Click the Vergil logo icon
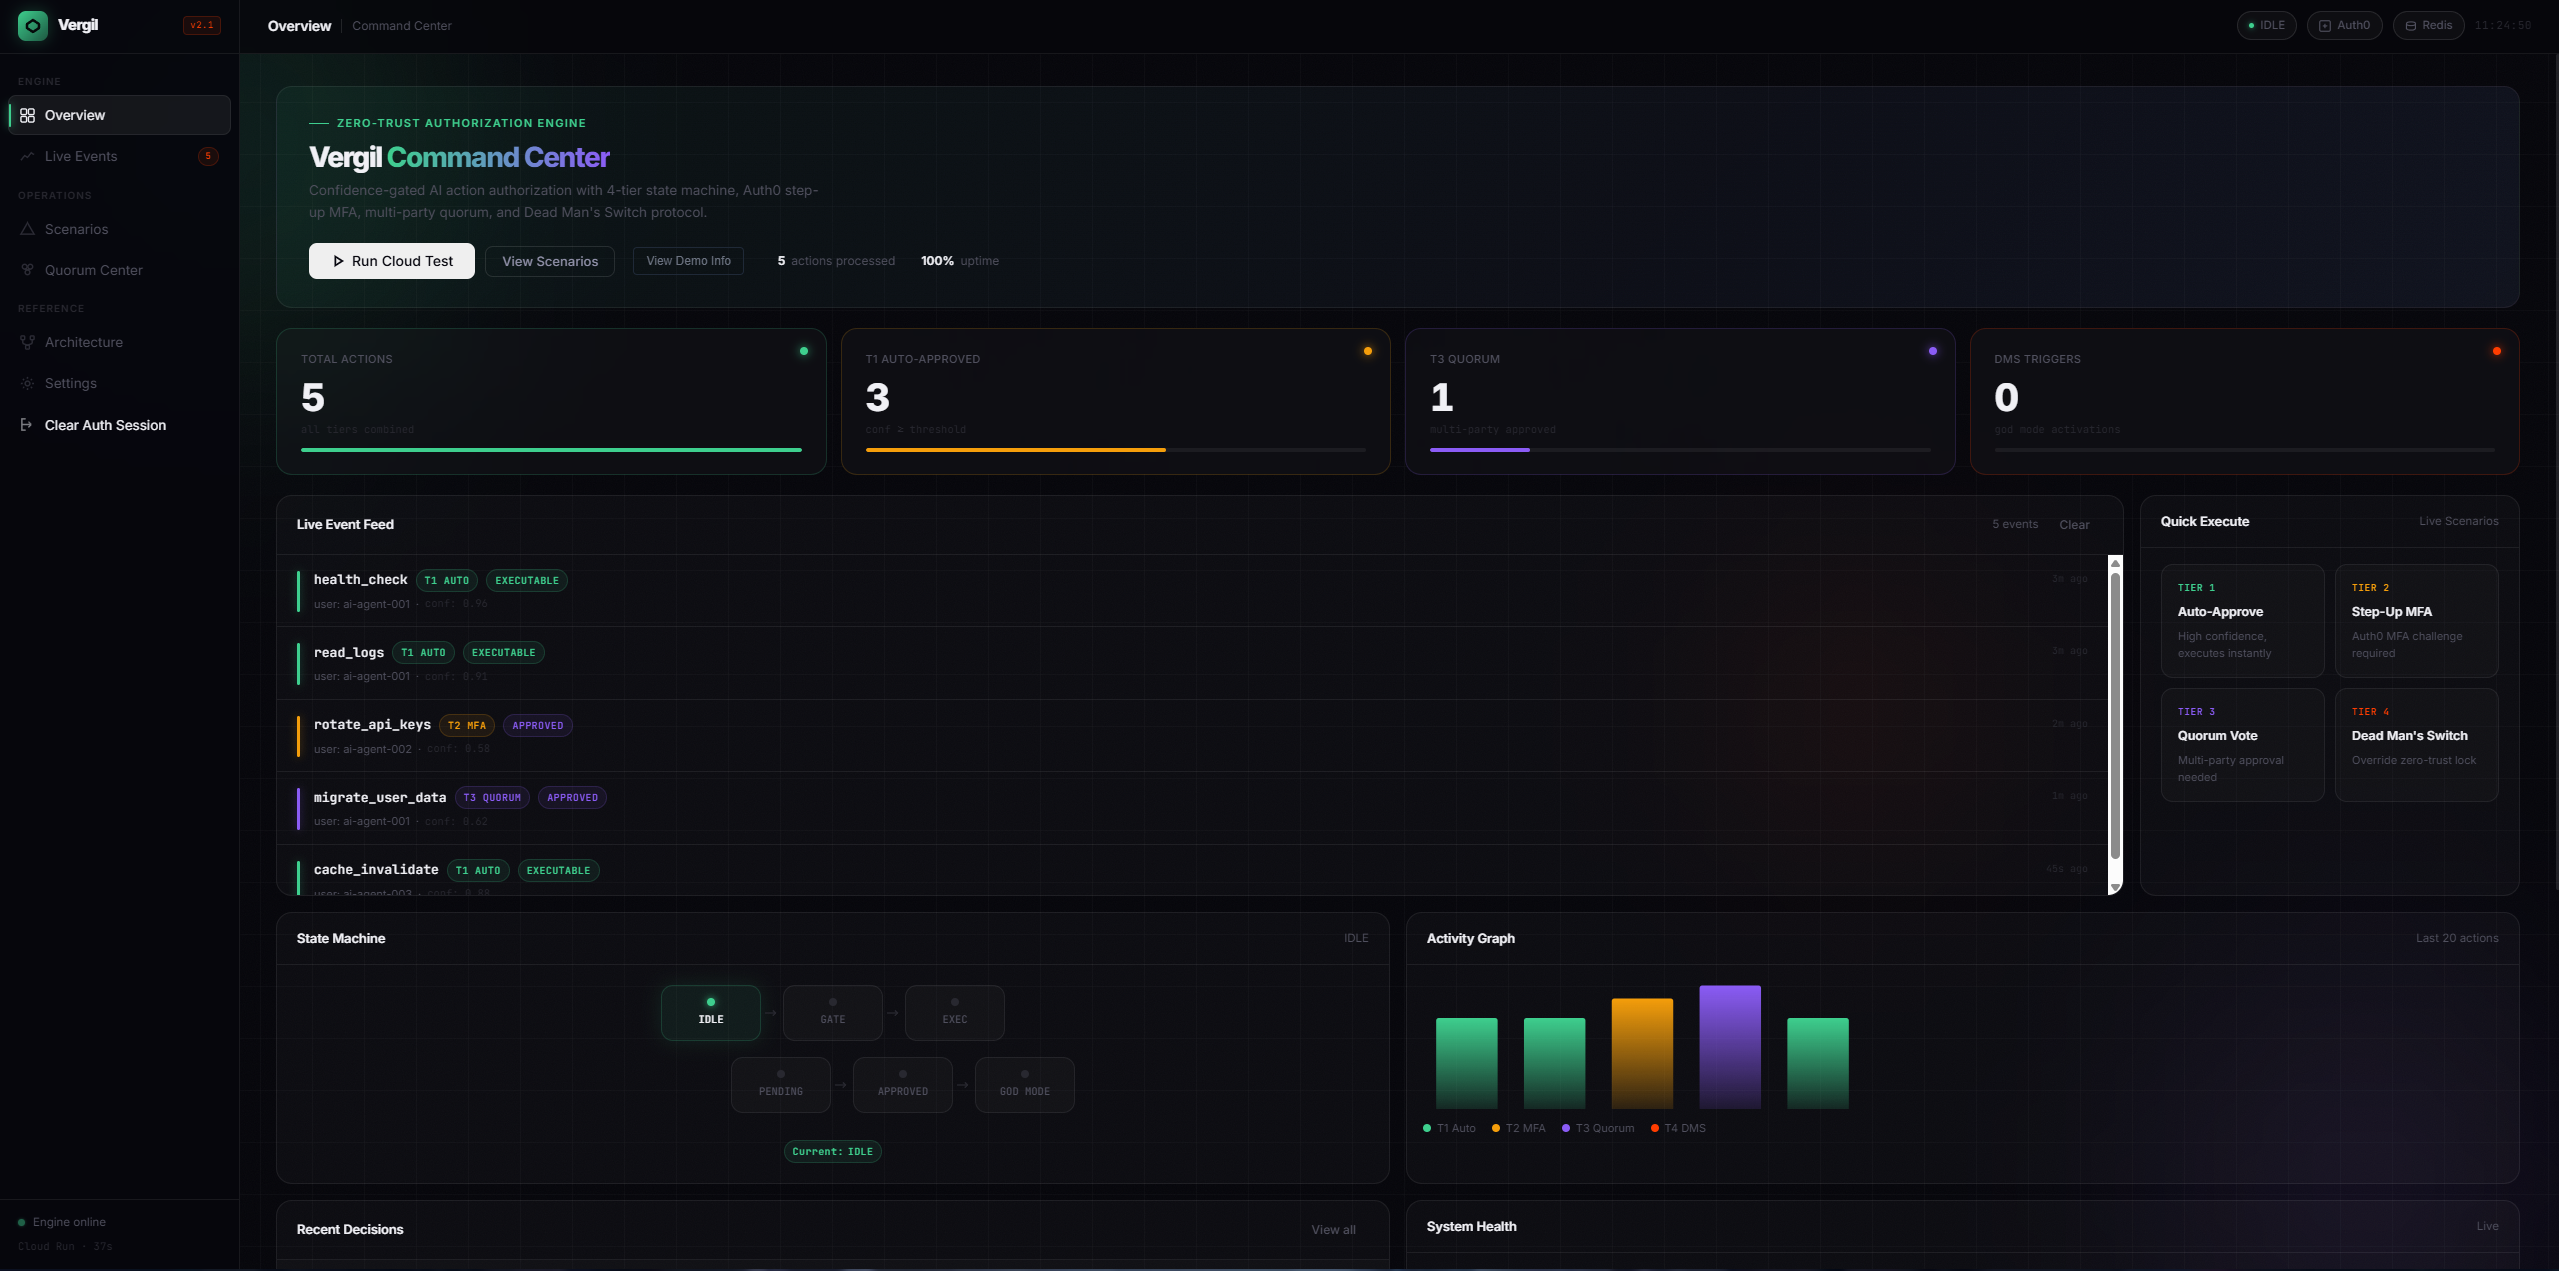The width and height of the screenshot is (2559, 1271). [x=33, y=26]
